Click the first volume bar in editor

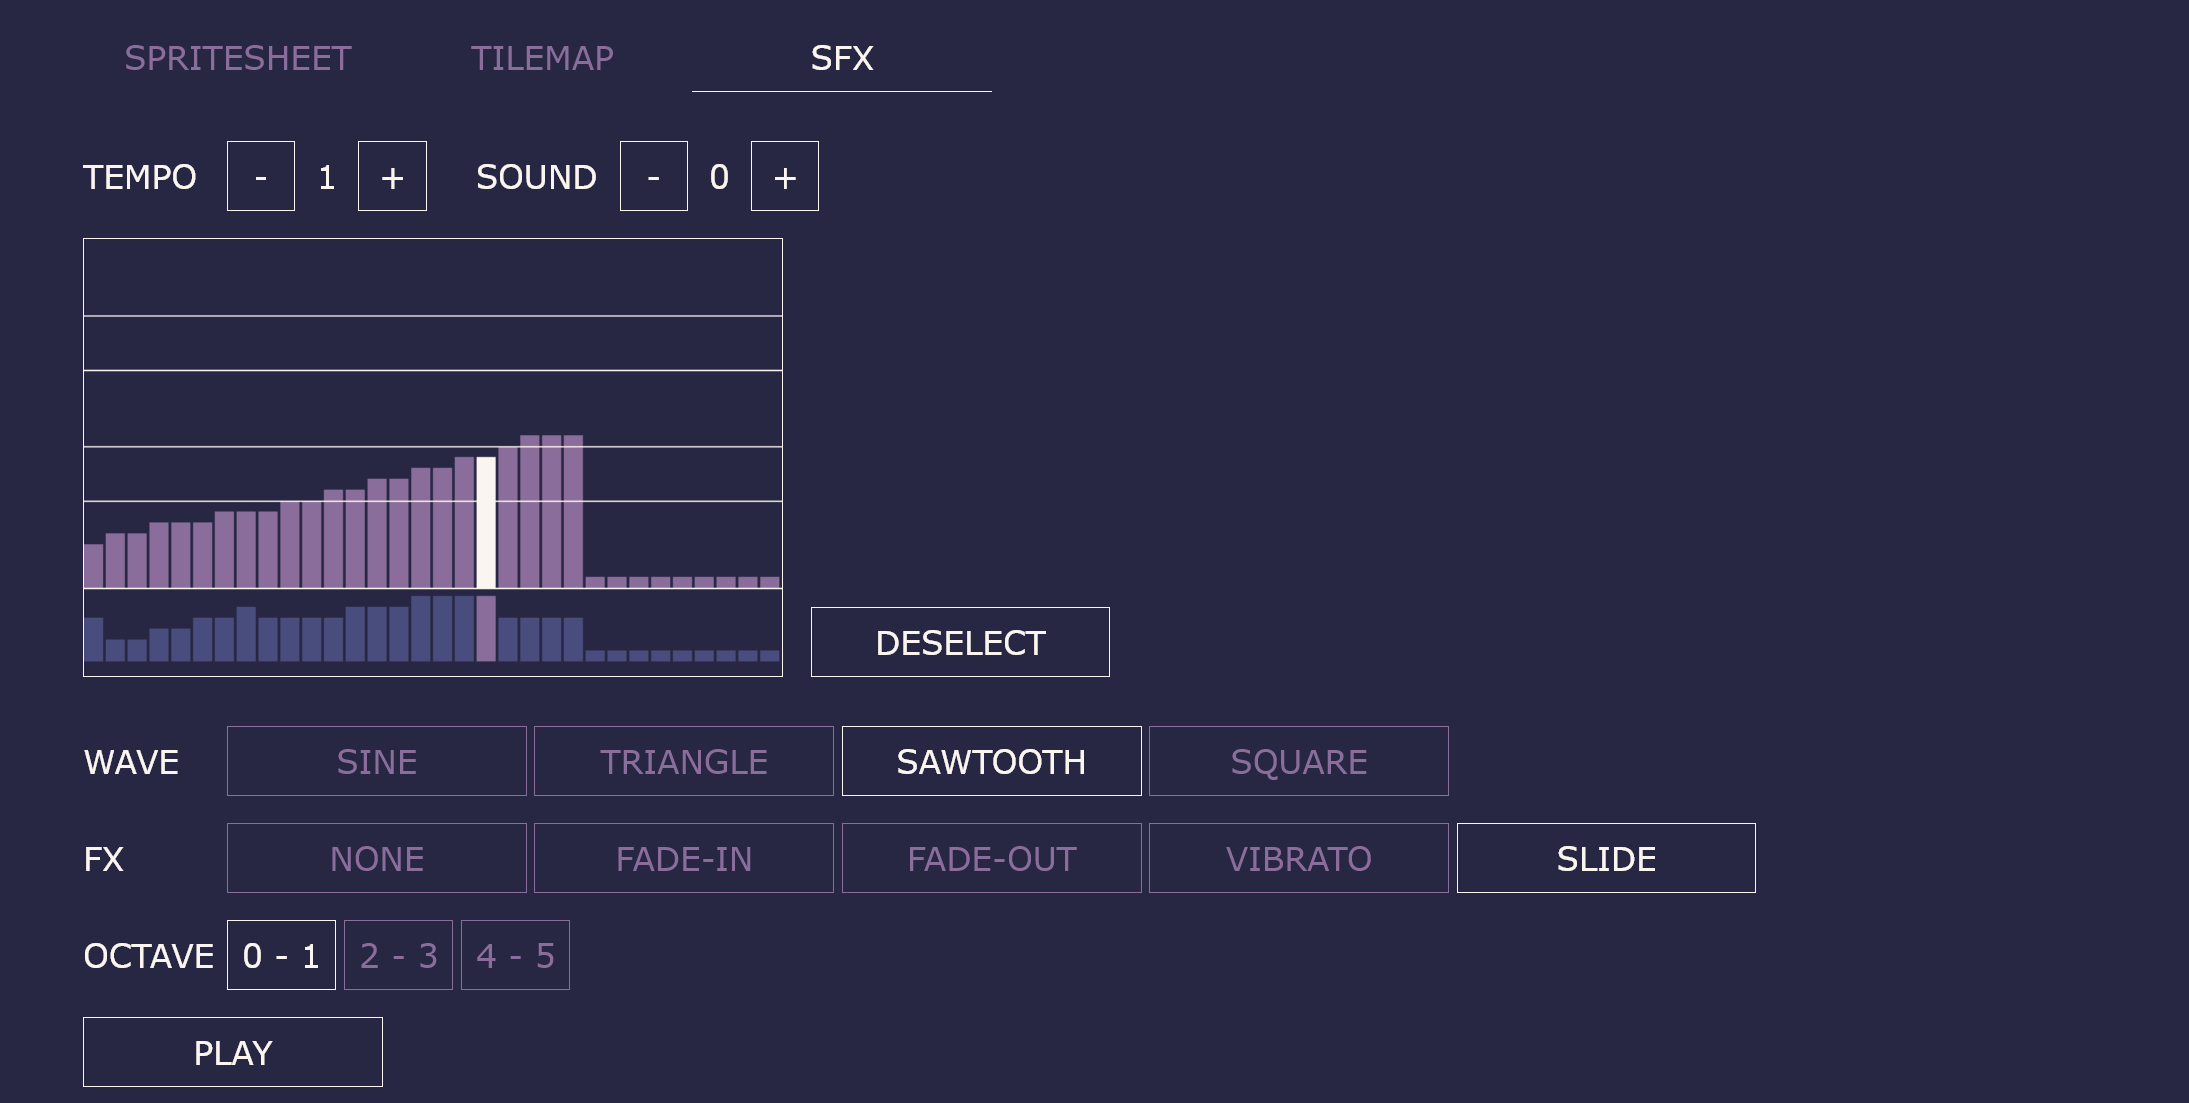pos(94,640)
